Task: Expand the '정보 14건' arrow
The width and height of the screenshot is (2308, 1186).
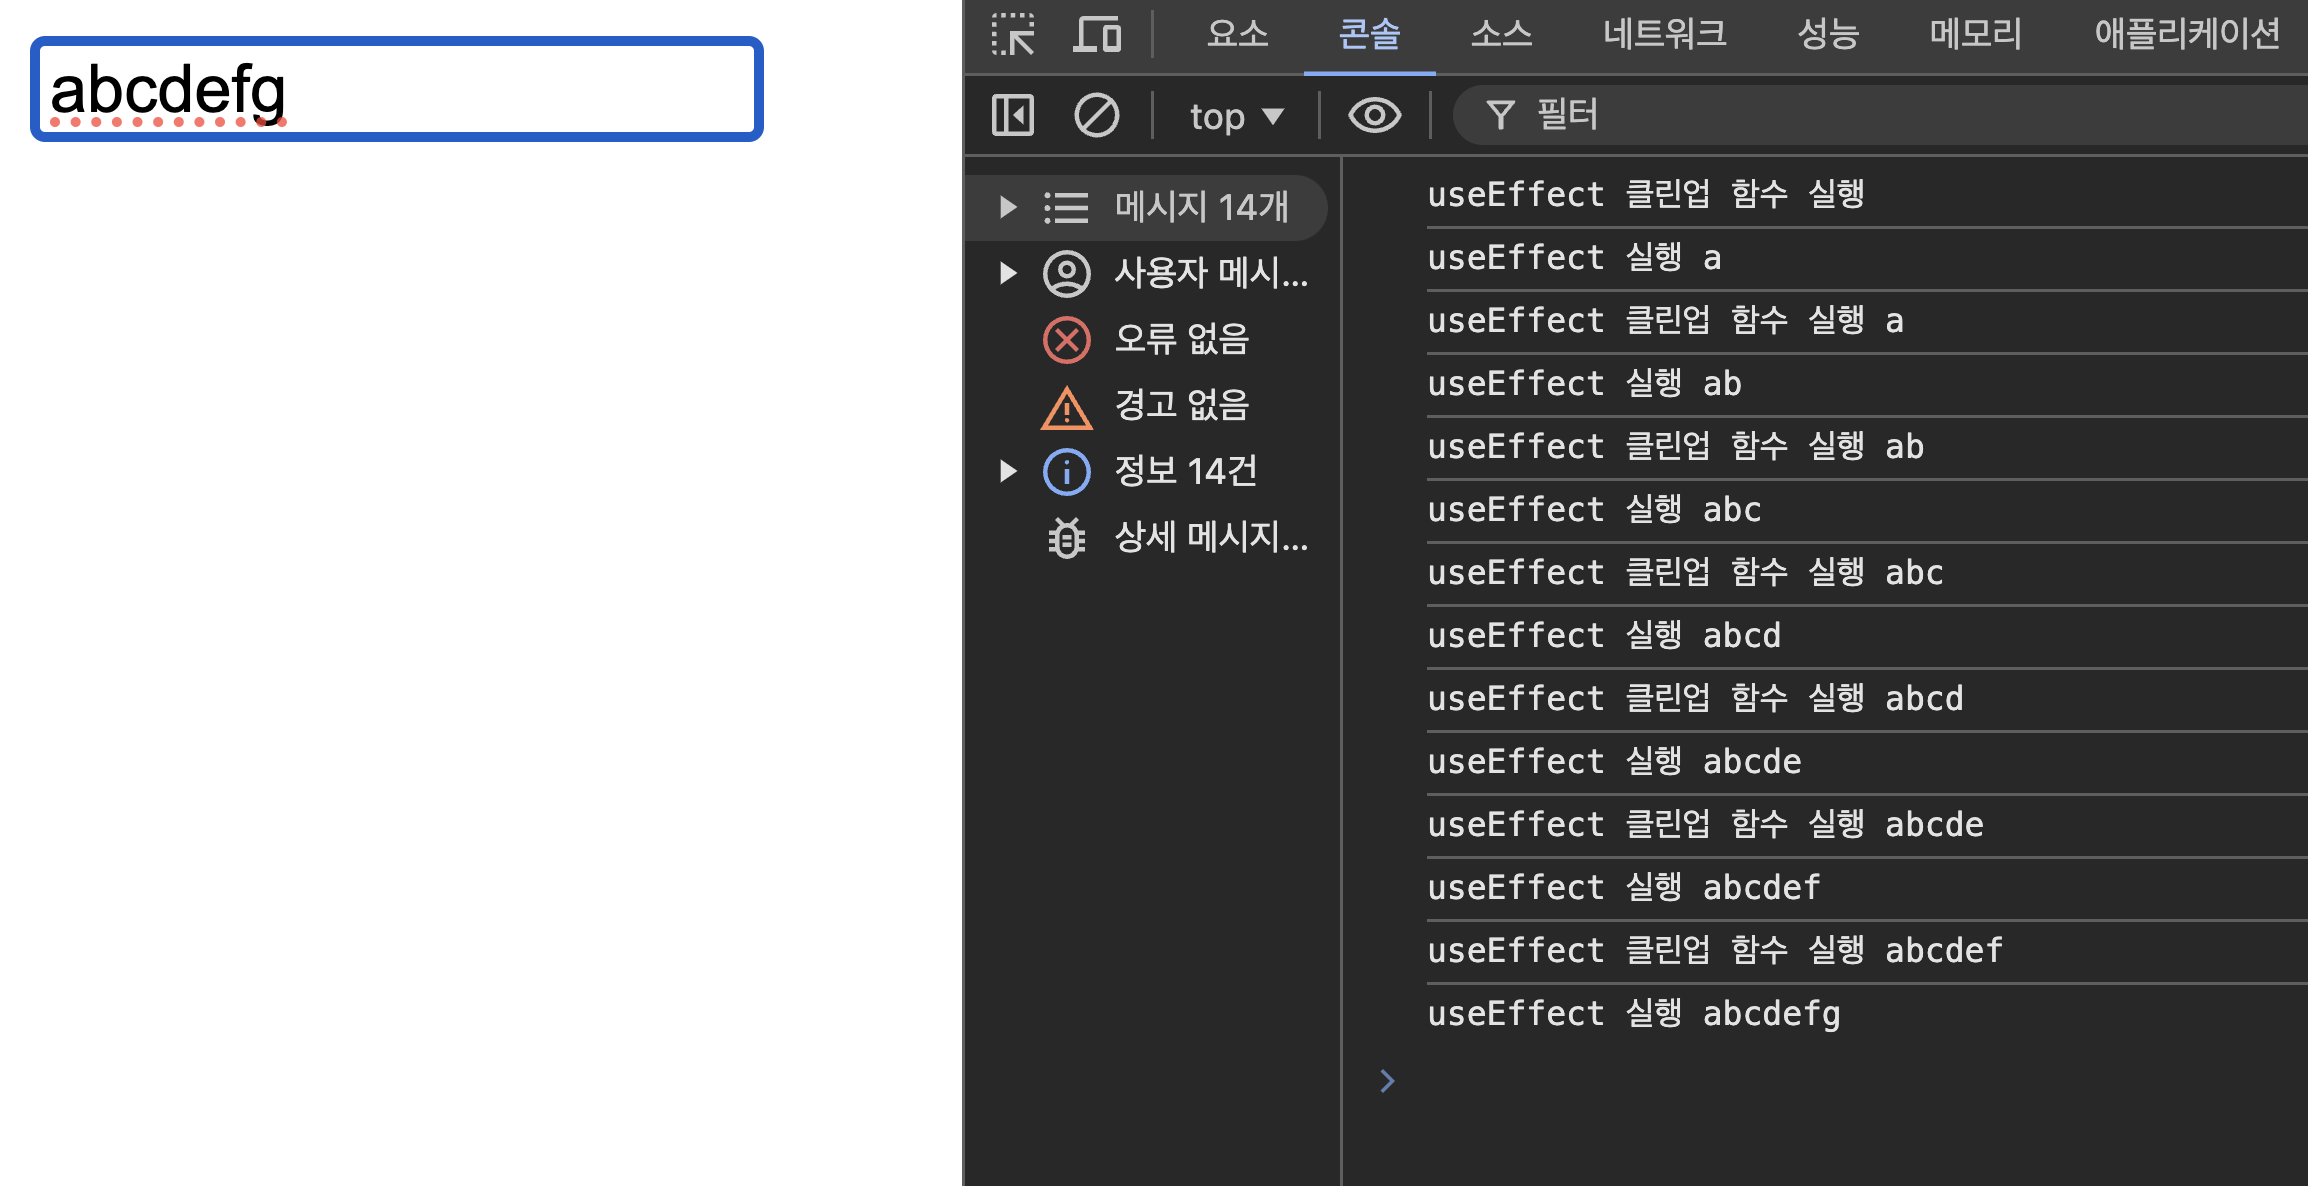Action: 1007,471
